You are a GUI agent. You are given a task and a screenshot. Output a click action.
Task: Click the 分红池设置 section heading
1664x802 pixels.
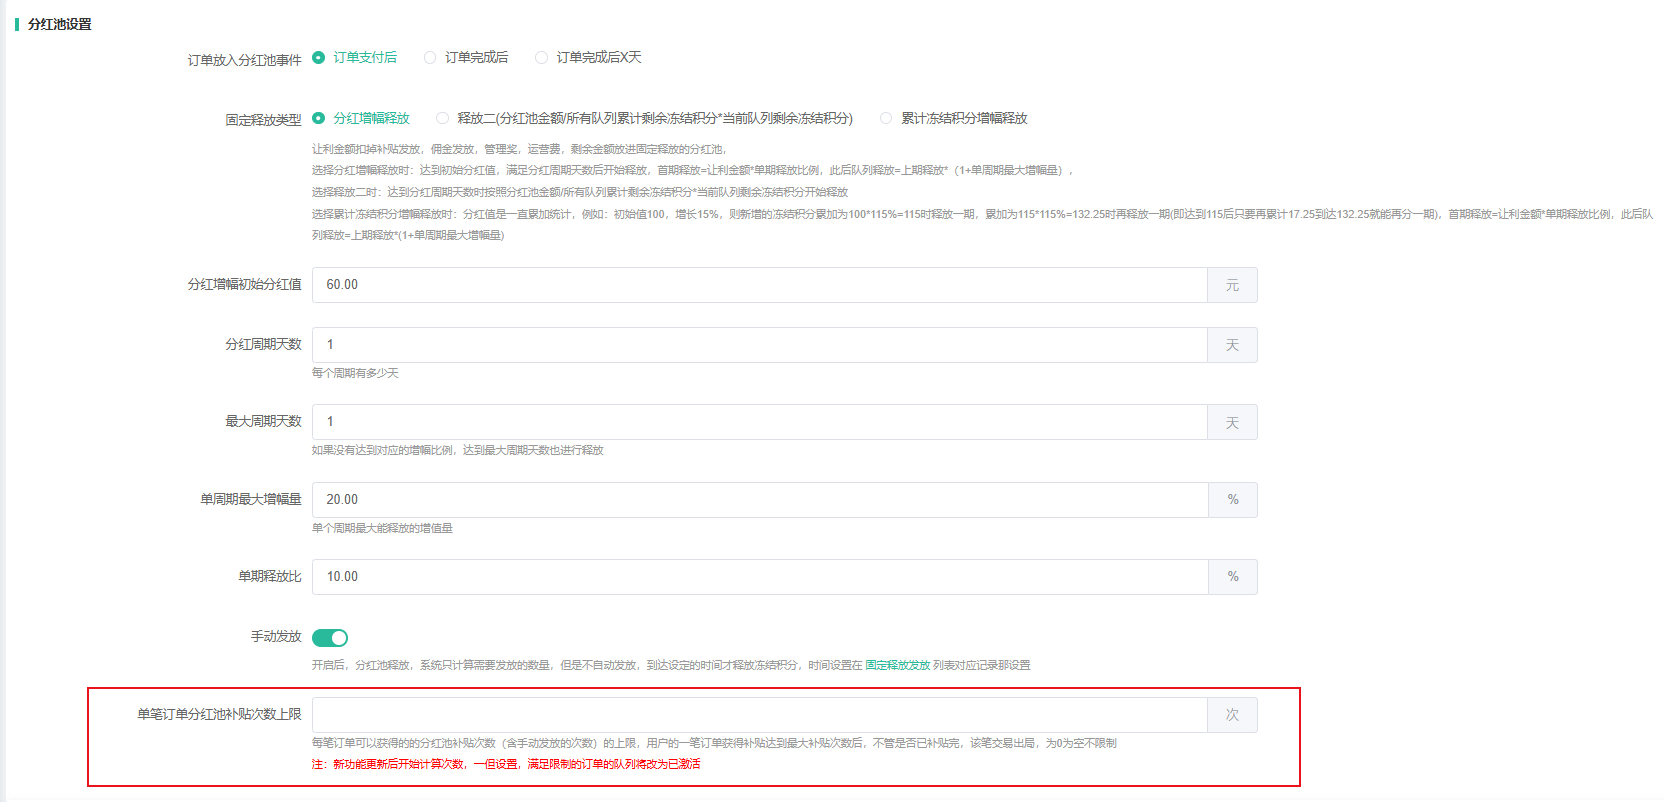[x=60, y=24]
